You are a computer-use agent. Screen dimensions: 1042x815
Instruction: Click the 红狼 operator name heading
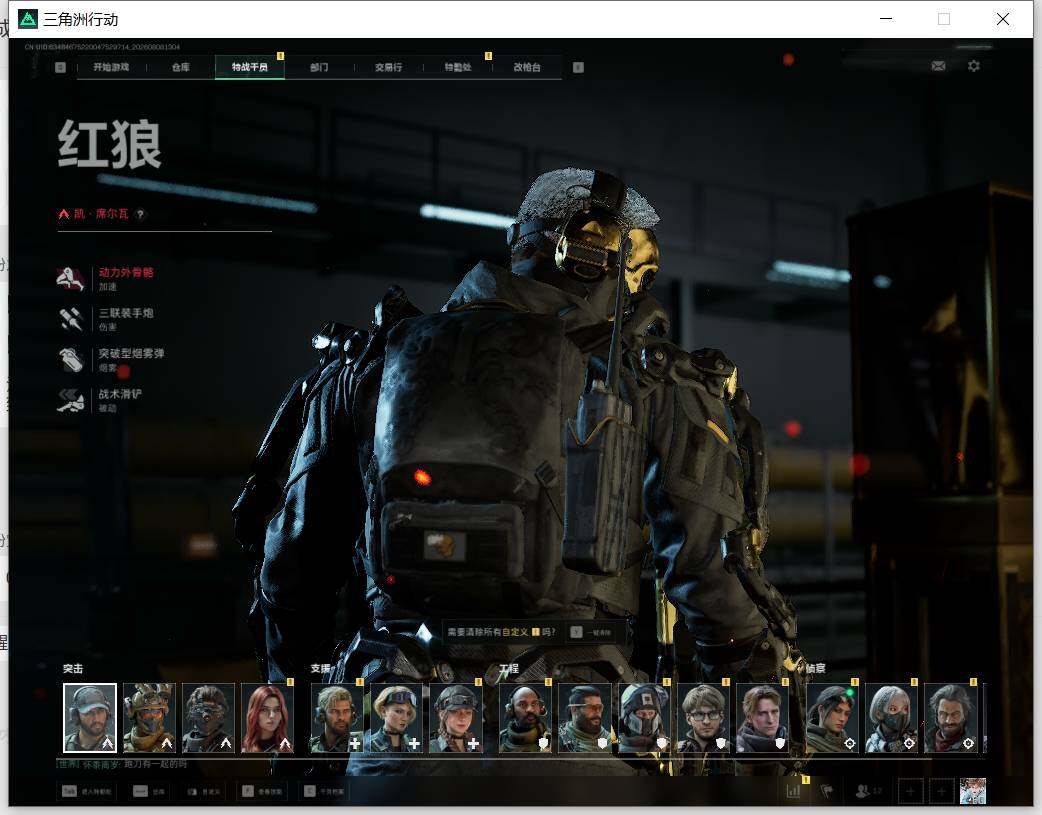click(x=110, y=145)
